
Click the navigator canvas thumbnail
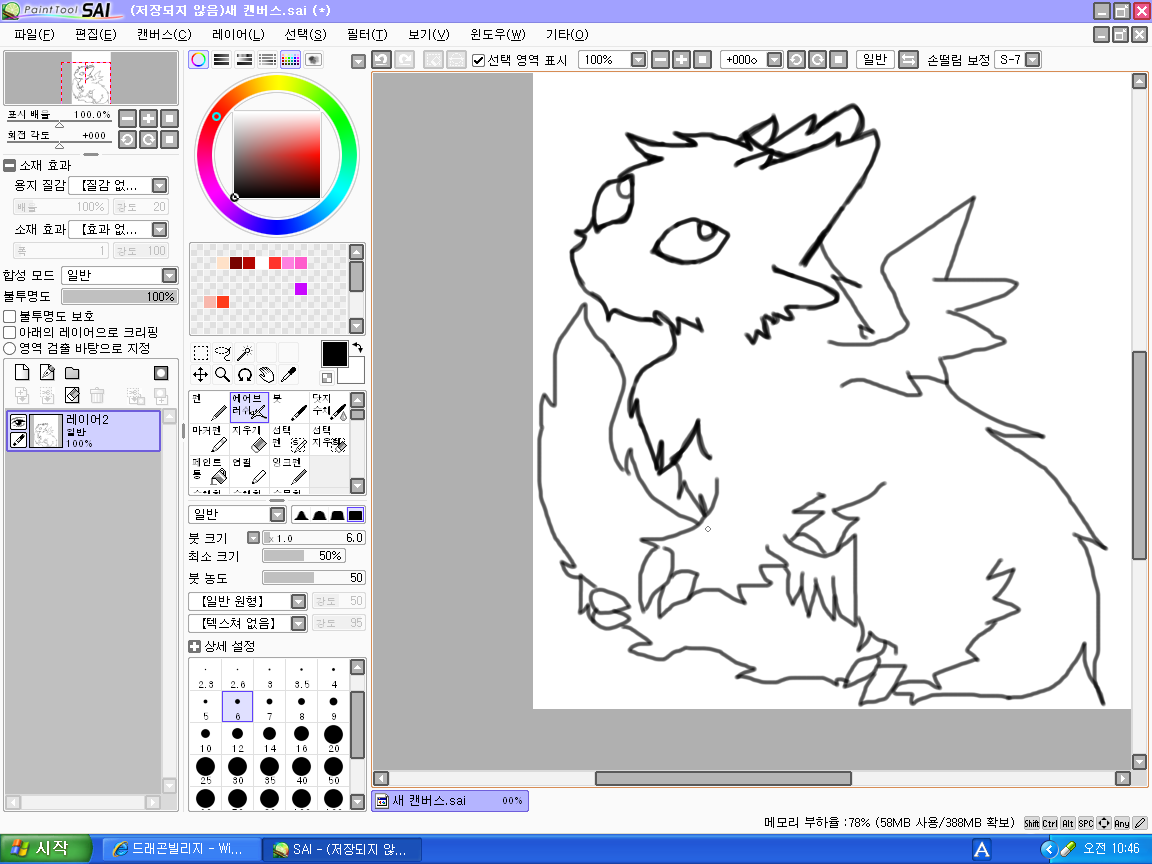pos(91,78)
